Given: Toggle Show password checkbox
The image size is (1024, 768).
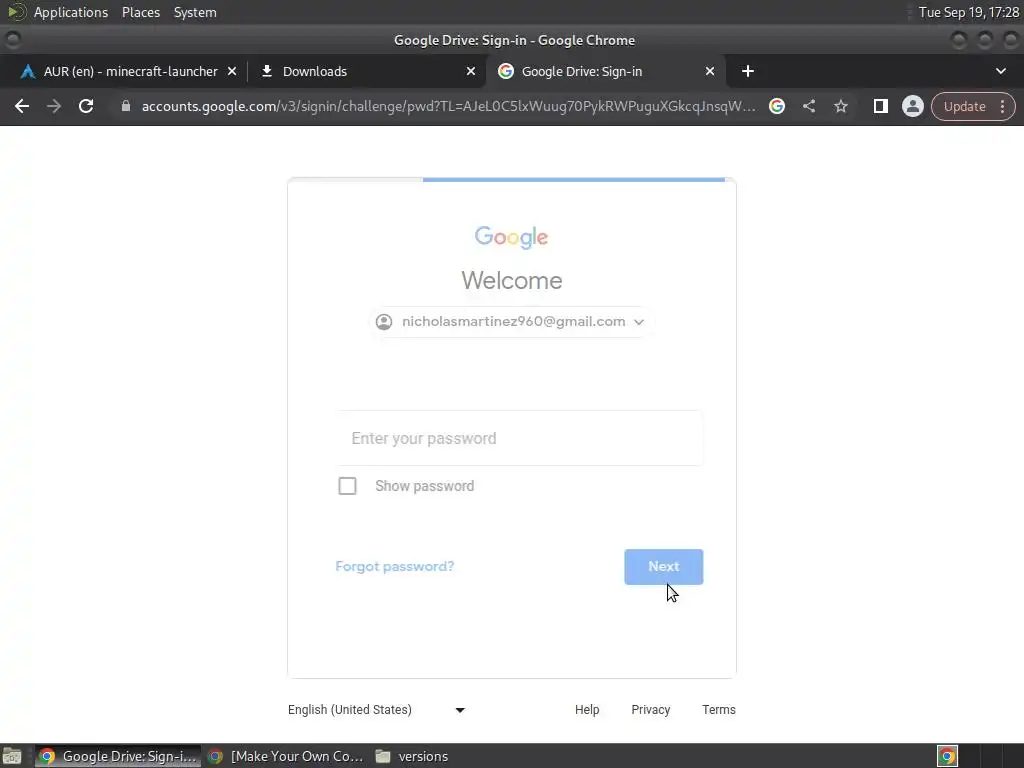Looking at the screenshot, I should click(x=347, y=486).
